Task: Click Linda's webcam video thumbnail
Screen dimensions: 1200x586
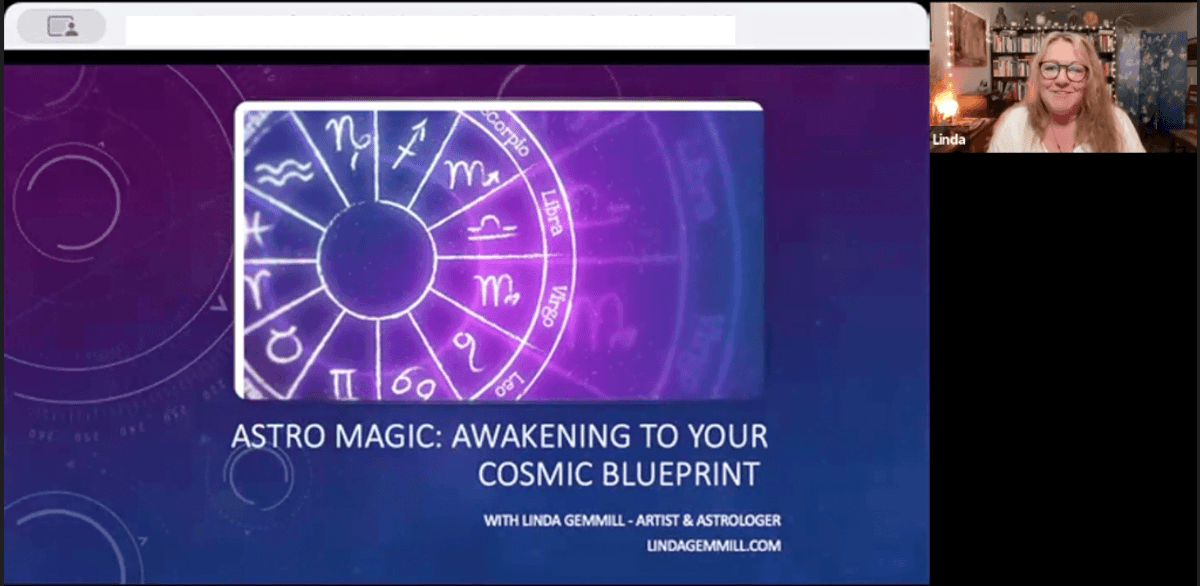Action: [x=1063, y=77]
